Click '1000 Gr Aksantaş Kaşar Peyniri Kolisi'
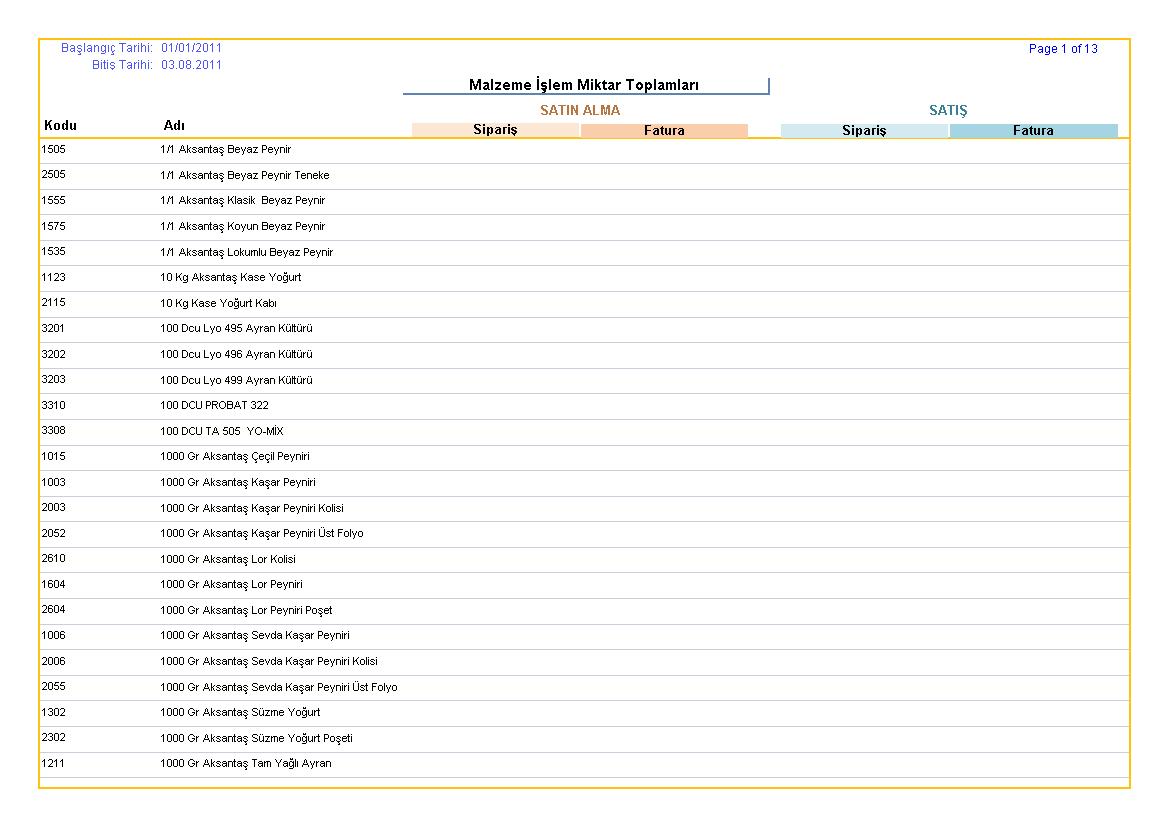Image resolution: width=1169 pixels, height=826 pixels. point(252,508)
